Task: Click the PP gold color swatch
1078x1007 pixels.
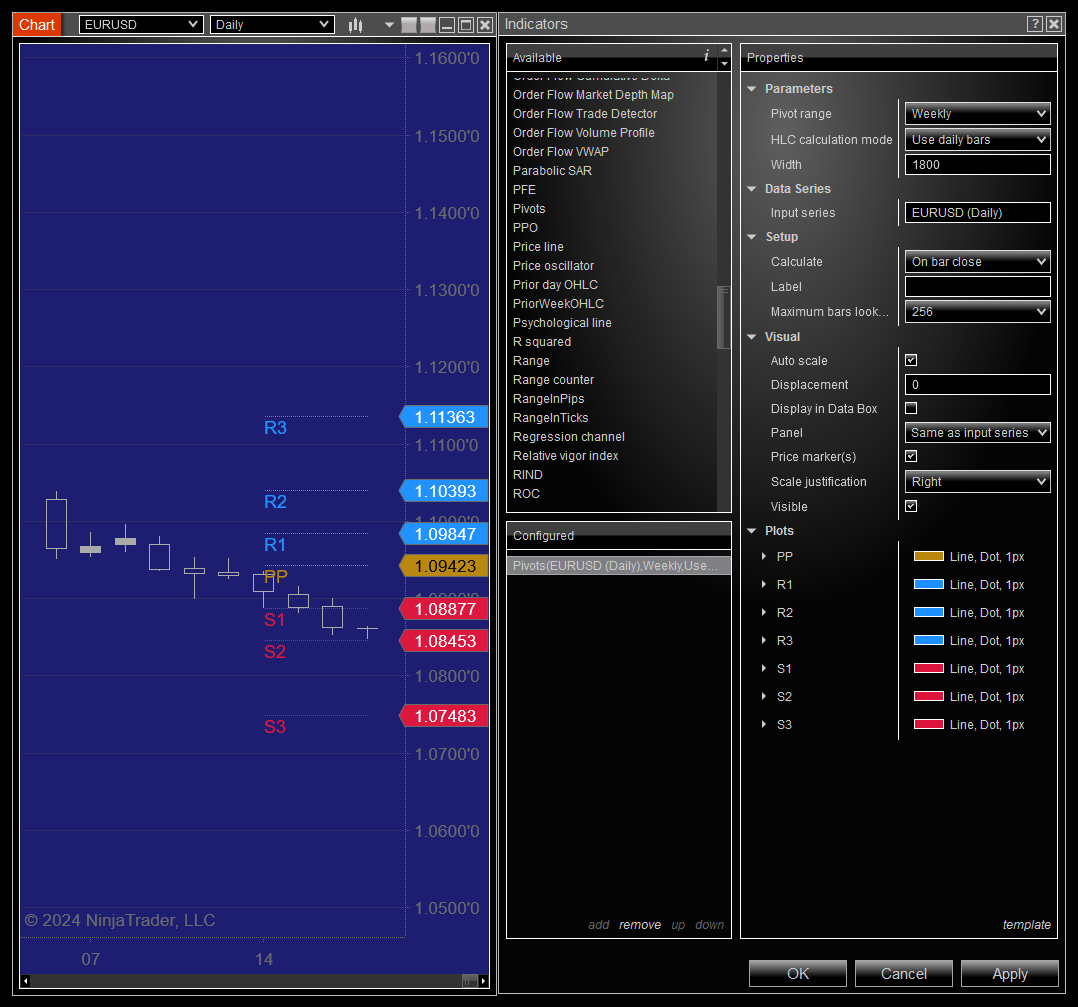Action: [928, 556]
